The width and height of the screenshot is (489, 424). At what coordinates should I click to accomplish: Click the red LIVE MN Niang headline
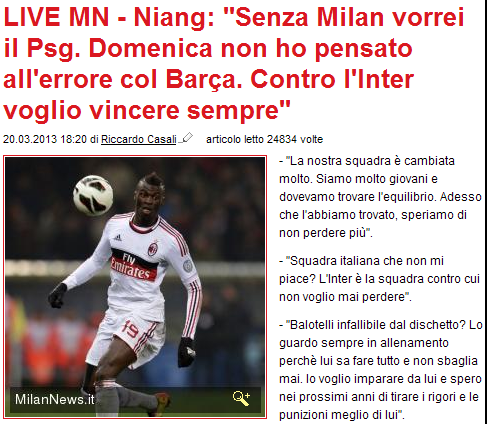234,63
